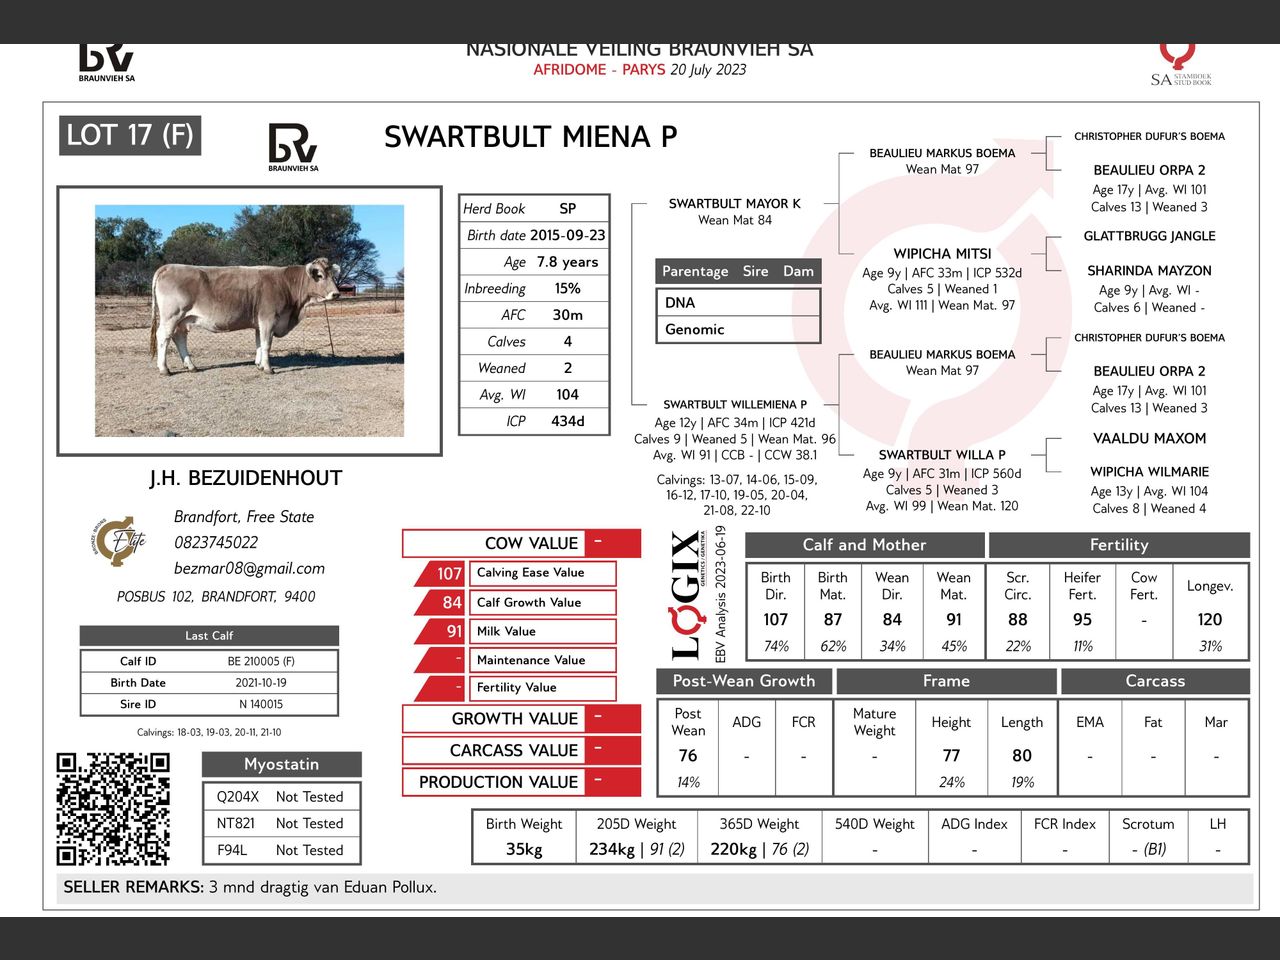The width and height of the screenshot is (1280, 960).
Task: Click the COW VALUE header
Action: 521,543
